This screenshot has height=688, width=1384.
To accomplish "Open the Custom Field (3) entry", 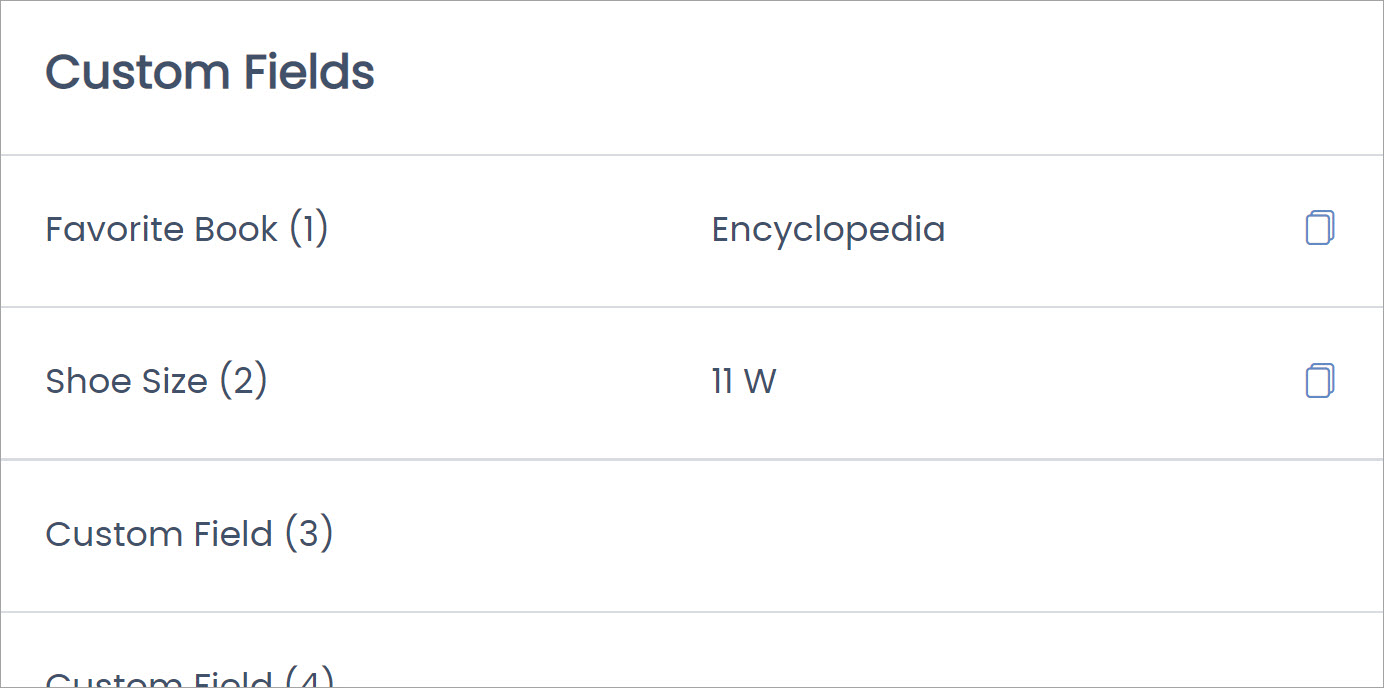I will point(189,534).
